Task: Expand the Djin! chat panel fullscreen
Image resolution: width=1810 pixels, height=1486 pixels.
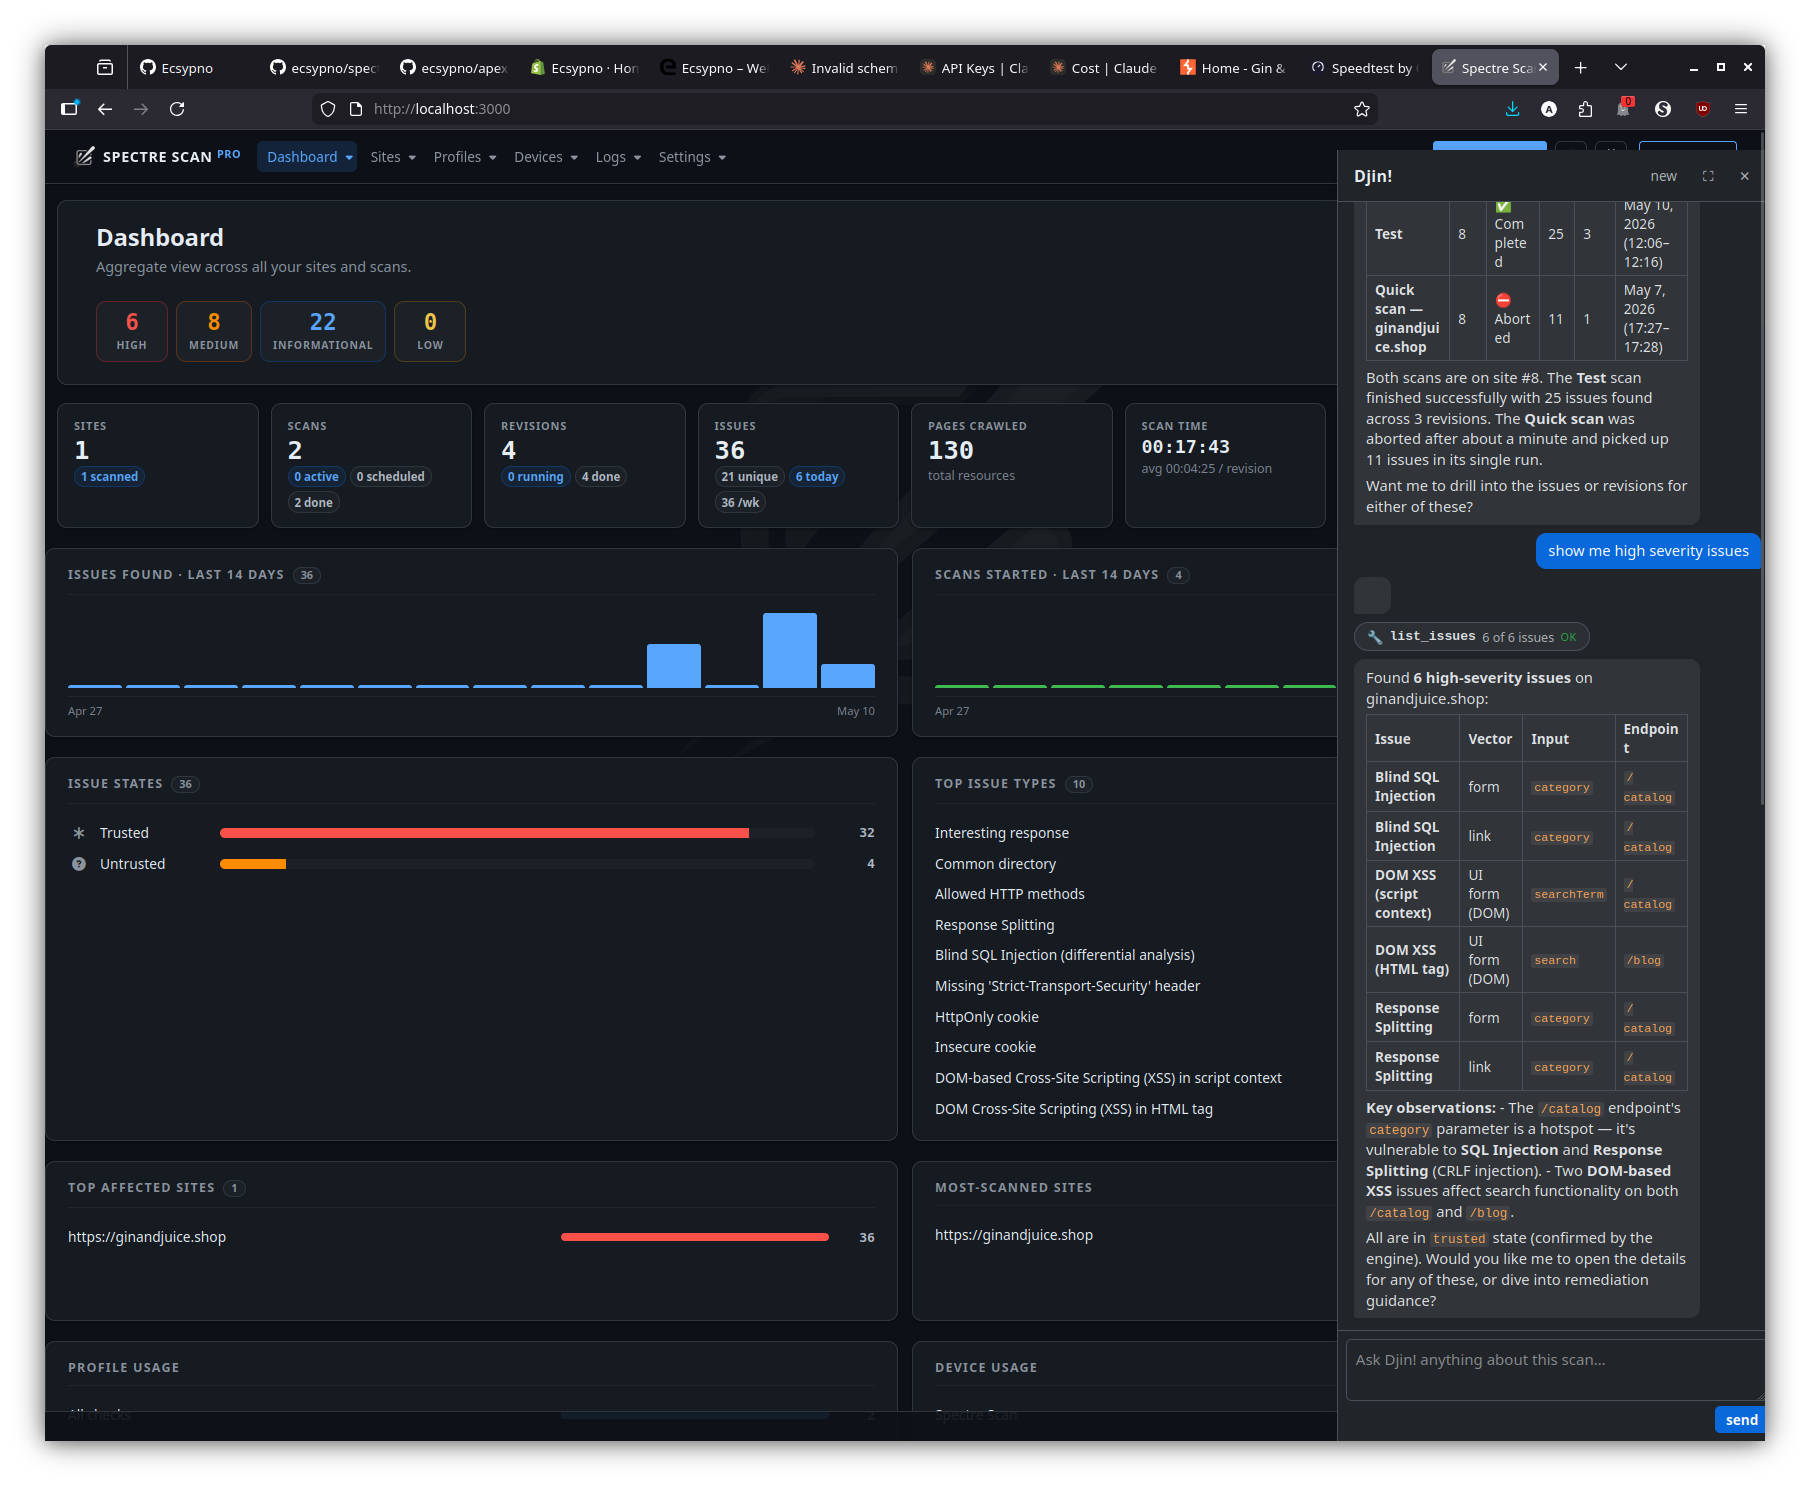Action: [1708, 176]
